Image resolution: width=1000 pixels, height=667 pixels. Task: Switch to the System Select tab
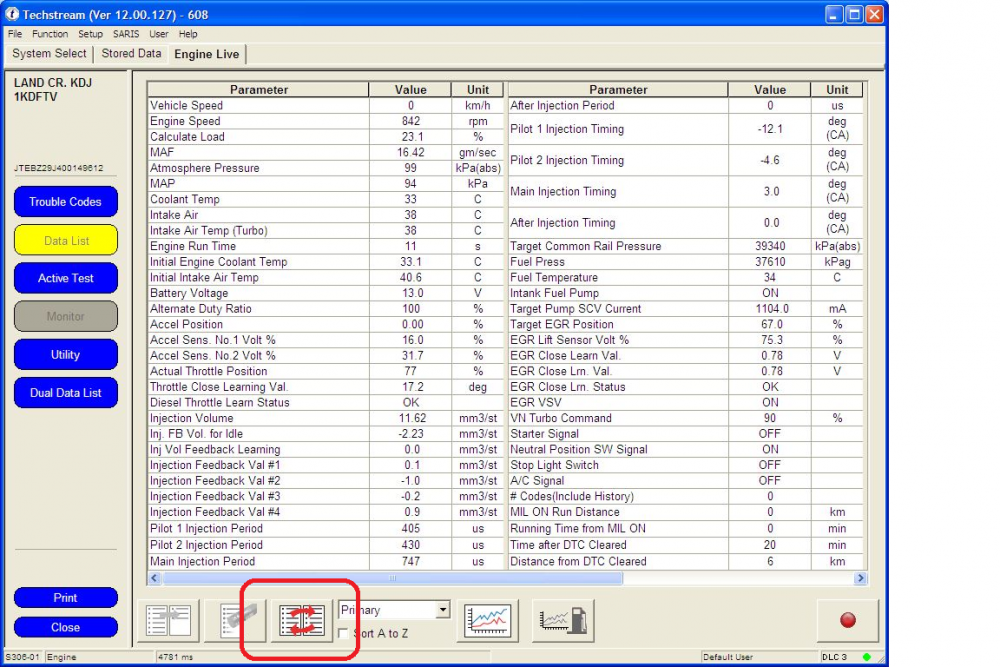[x=49, y=54]
